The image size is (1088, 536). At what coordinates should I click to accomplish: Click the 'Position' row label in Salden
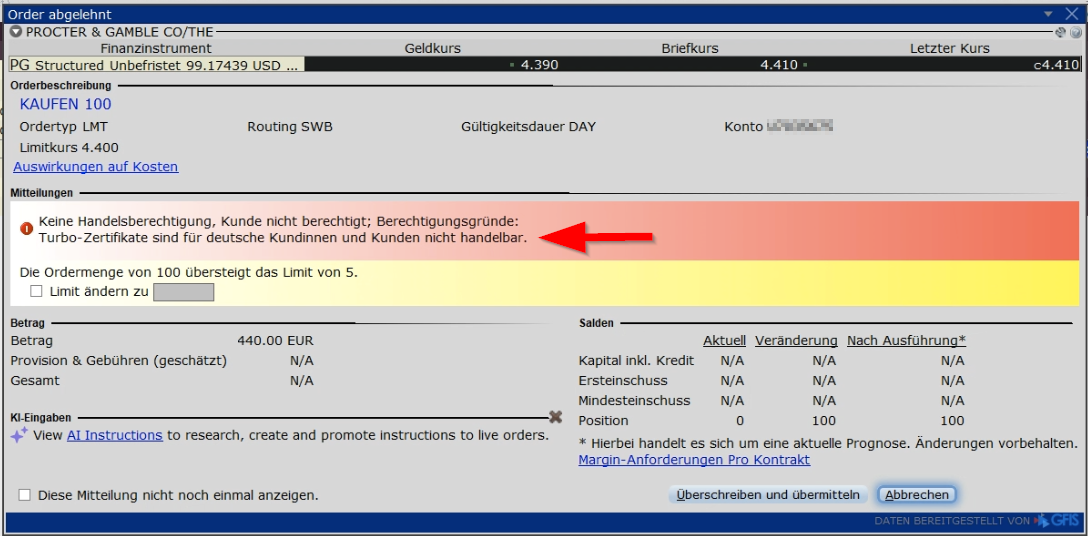604,421
